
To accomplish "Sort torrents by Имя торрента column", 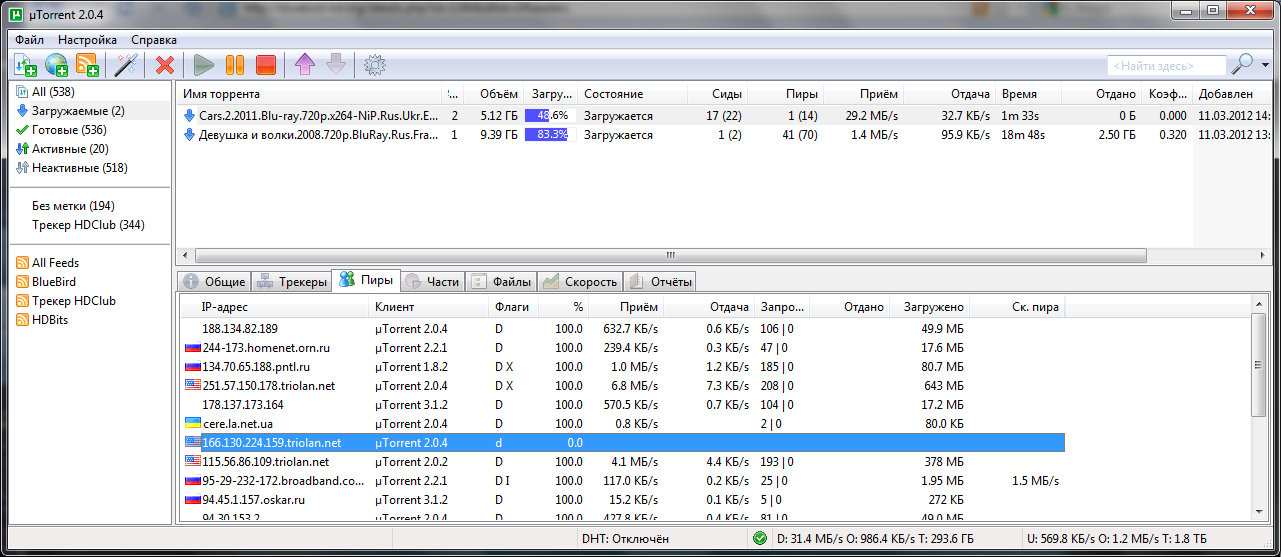I will tap(308, 94).
